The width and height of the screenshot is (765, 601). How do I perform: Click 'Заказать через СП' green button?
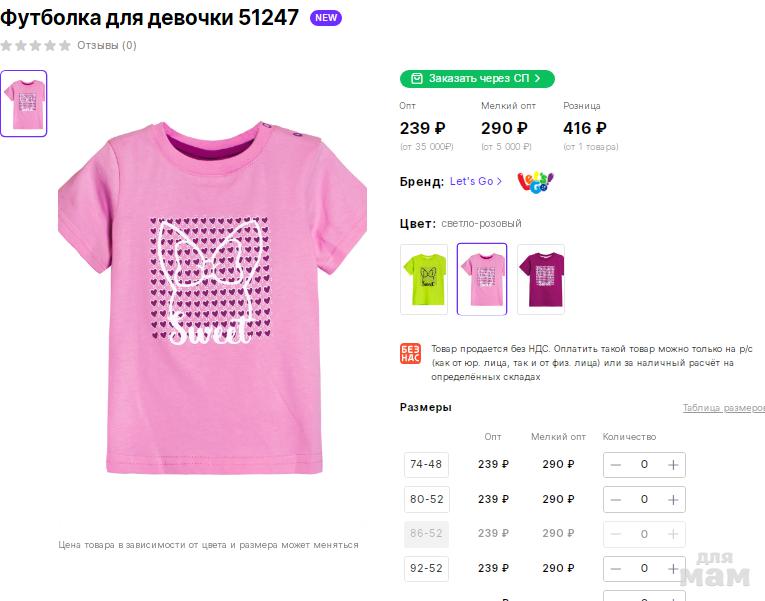pos(477,79)
